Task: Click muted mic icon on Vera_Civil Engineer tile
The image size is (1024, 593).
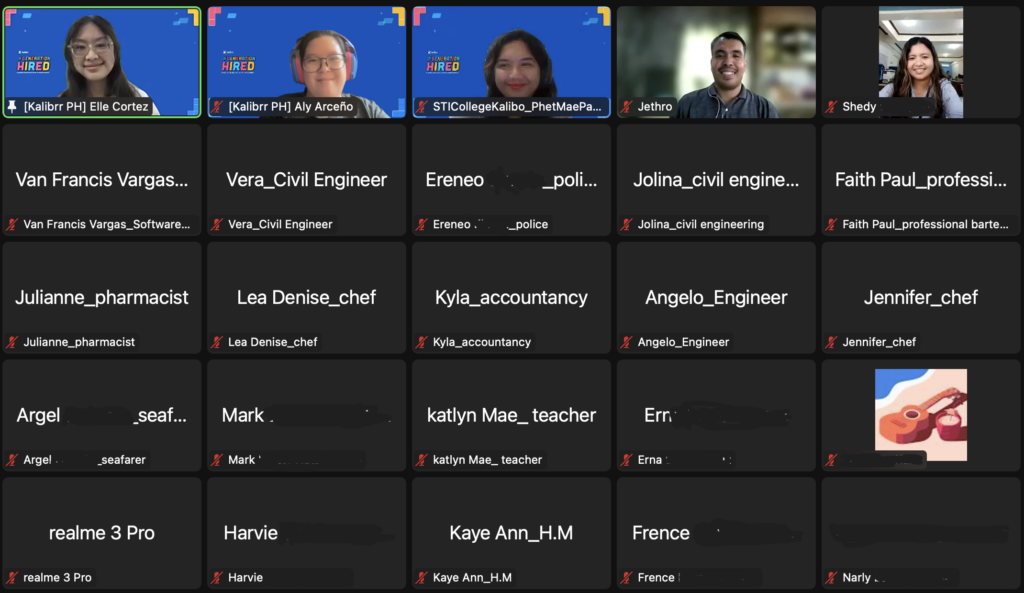Action: tap(217, 224)
